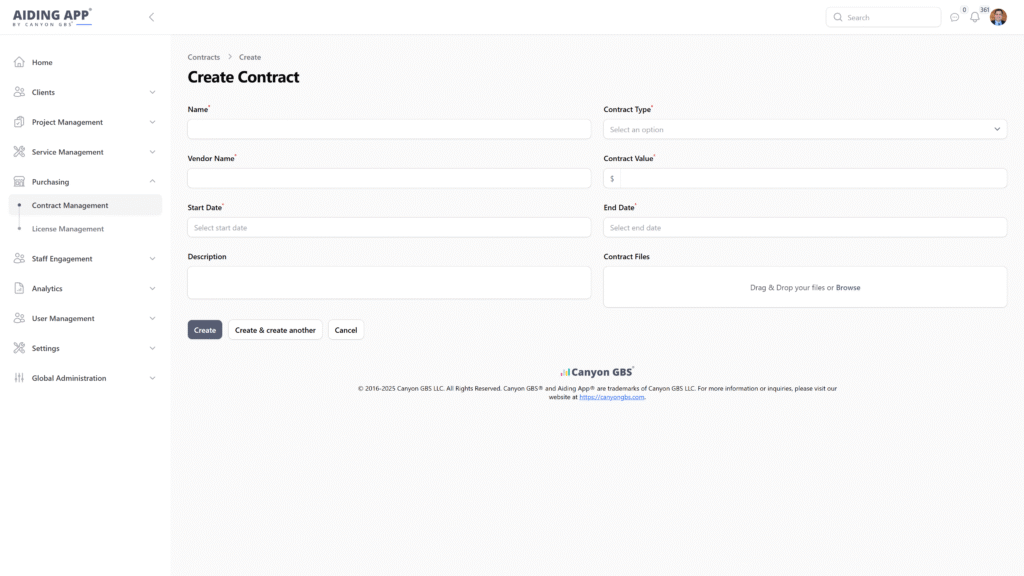Open the canyongbs.com website link
The width and height of the screenshot is (1024, 576).
click(x=612, y=397)
